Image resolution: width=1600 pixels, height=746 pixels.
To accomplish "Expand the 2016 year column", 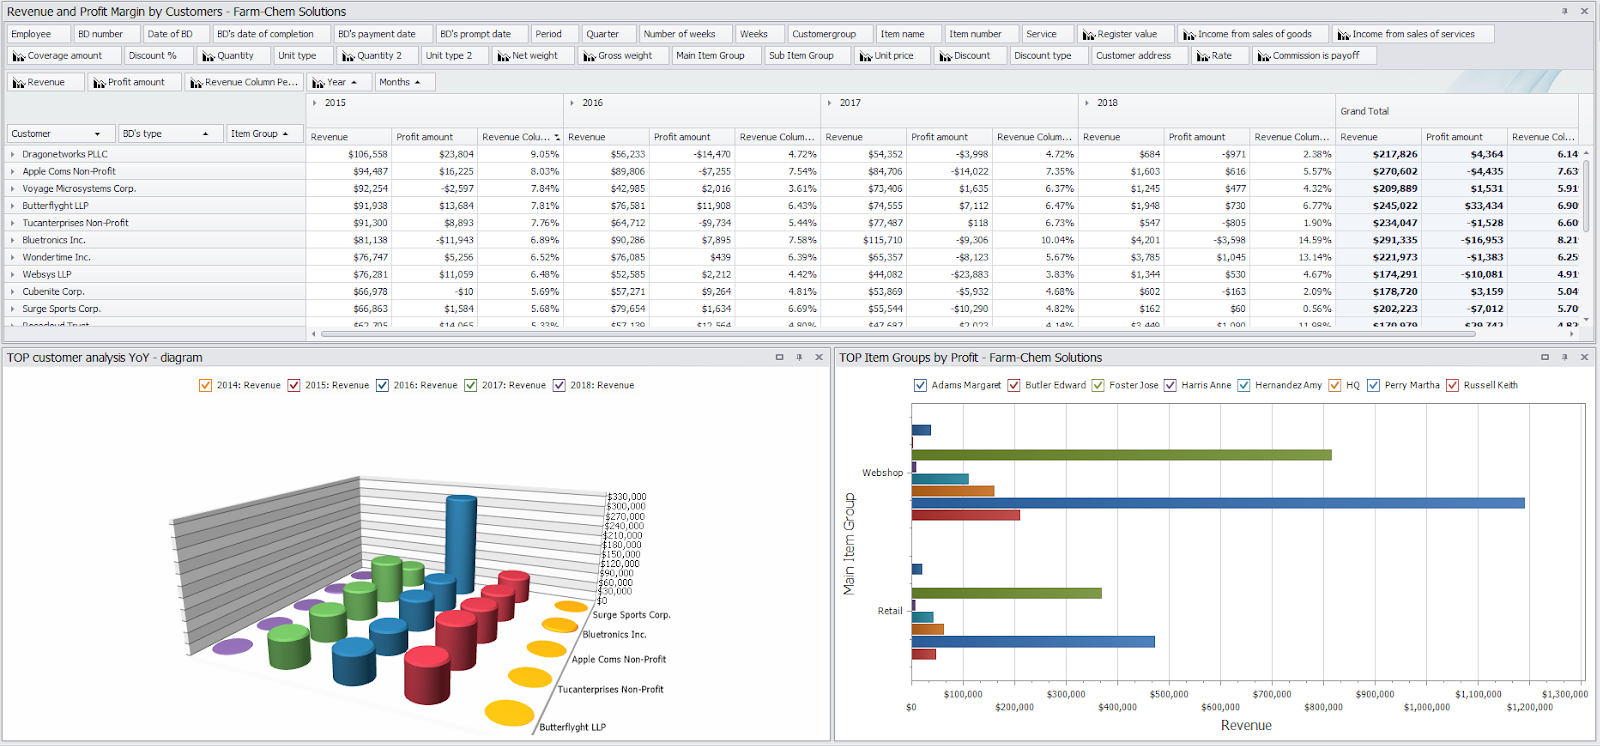I will (x=572, y=103).
